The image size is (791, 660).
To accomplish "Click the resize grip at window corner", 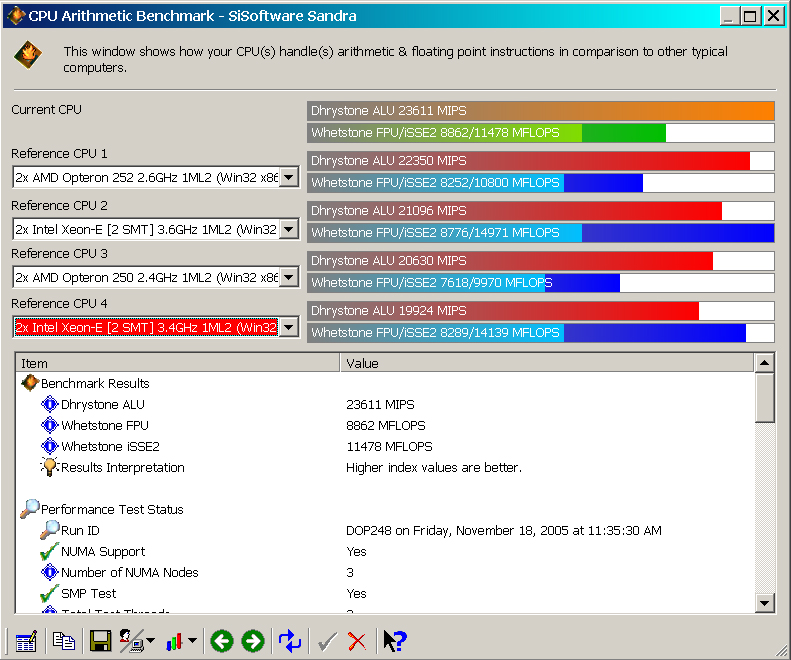I will pos(780,650).
